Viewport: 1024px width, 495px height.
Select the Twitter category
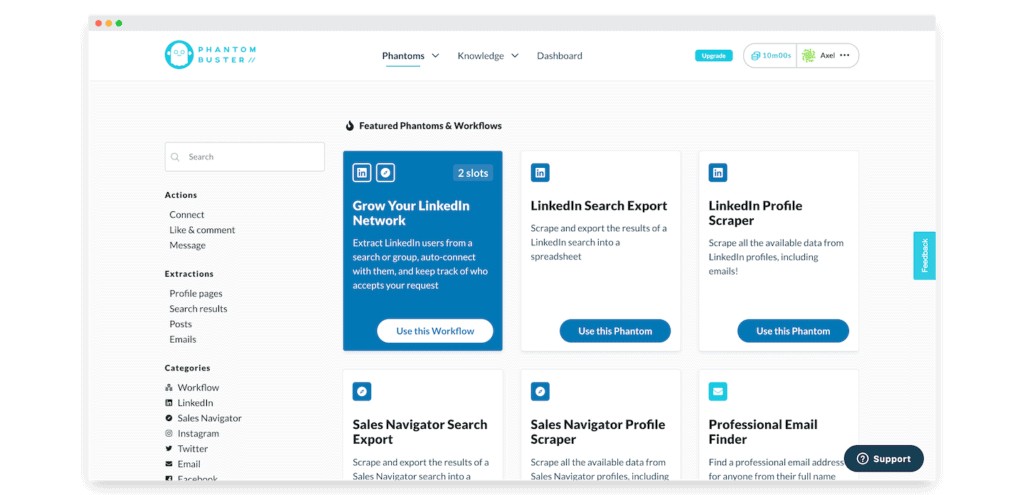[x=193, y=449]
